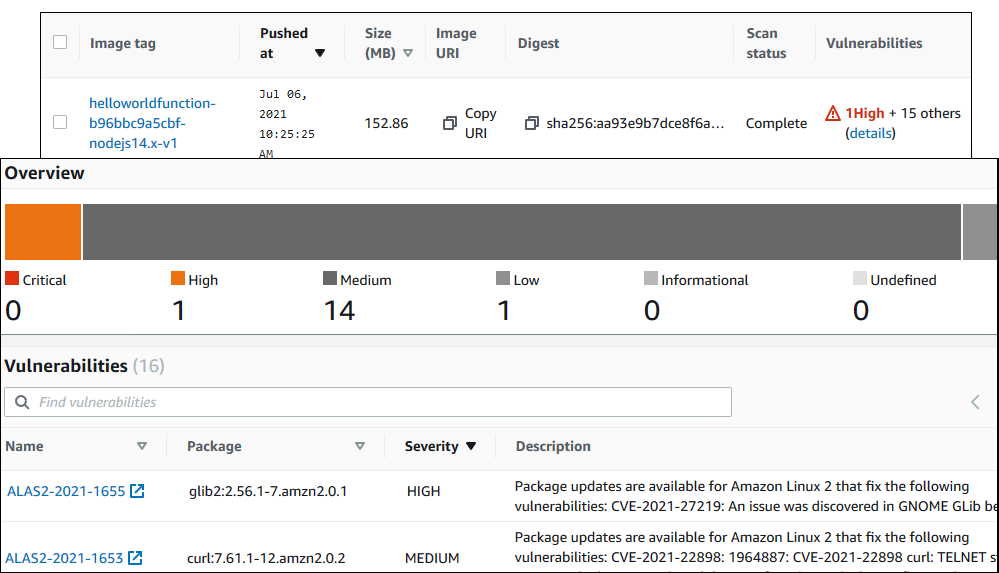Open ALAS2-2021-1655 advisory link
Screen dimensions: 999x573
pyautogui.click(x=66, y=491)
